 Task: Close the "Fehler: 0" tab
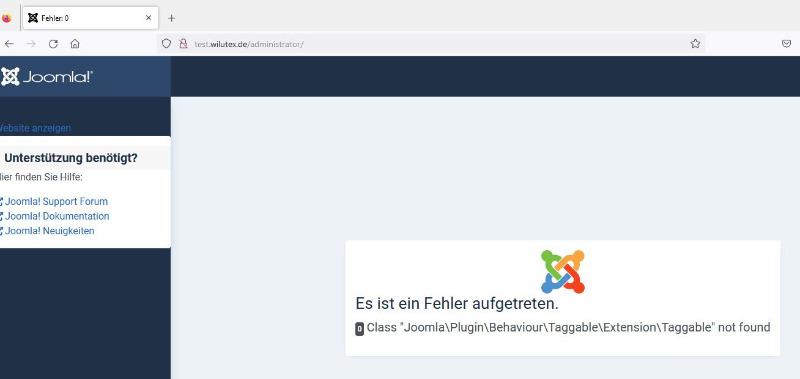tap(148, 18)
